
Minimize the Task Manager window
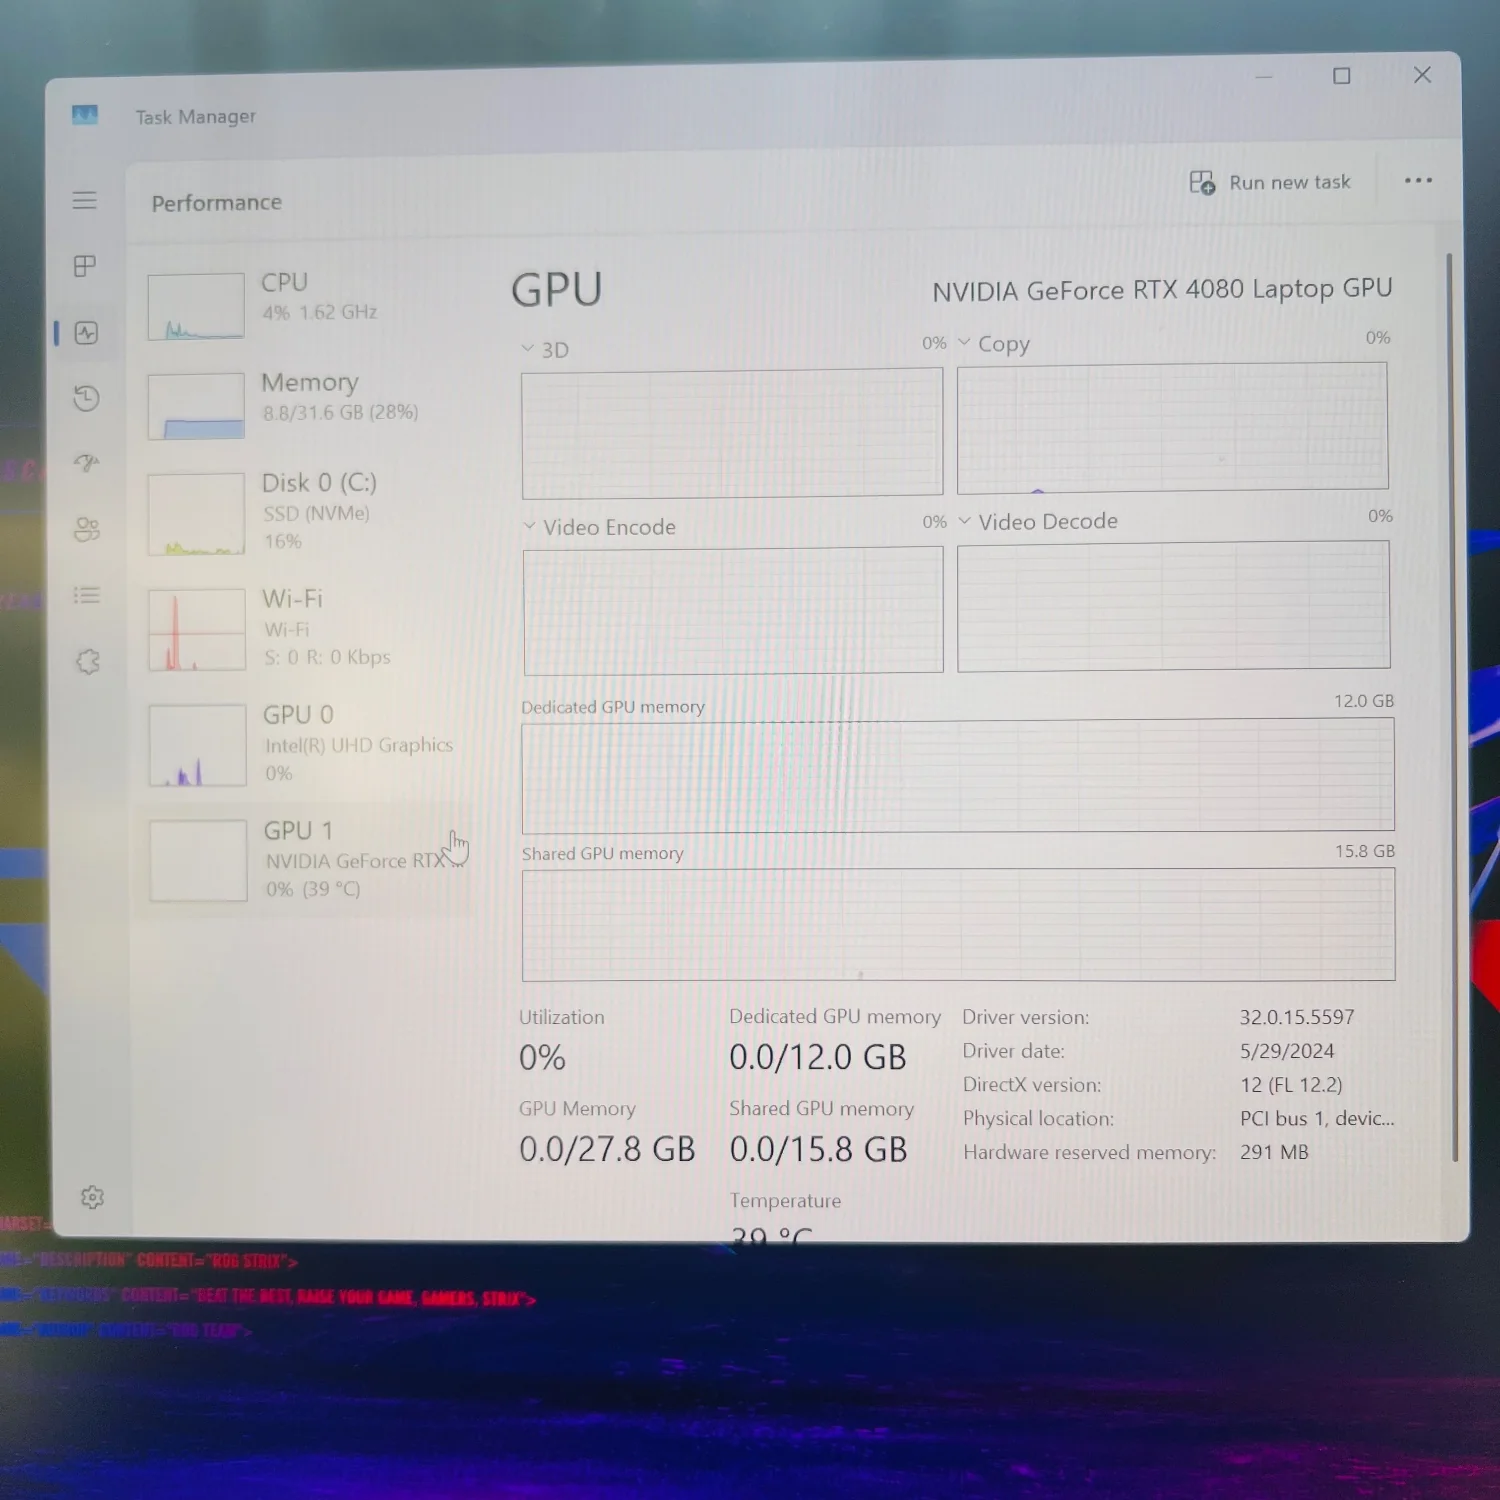pyautogui.click(x=1264, y=77)
